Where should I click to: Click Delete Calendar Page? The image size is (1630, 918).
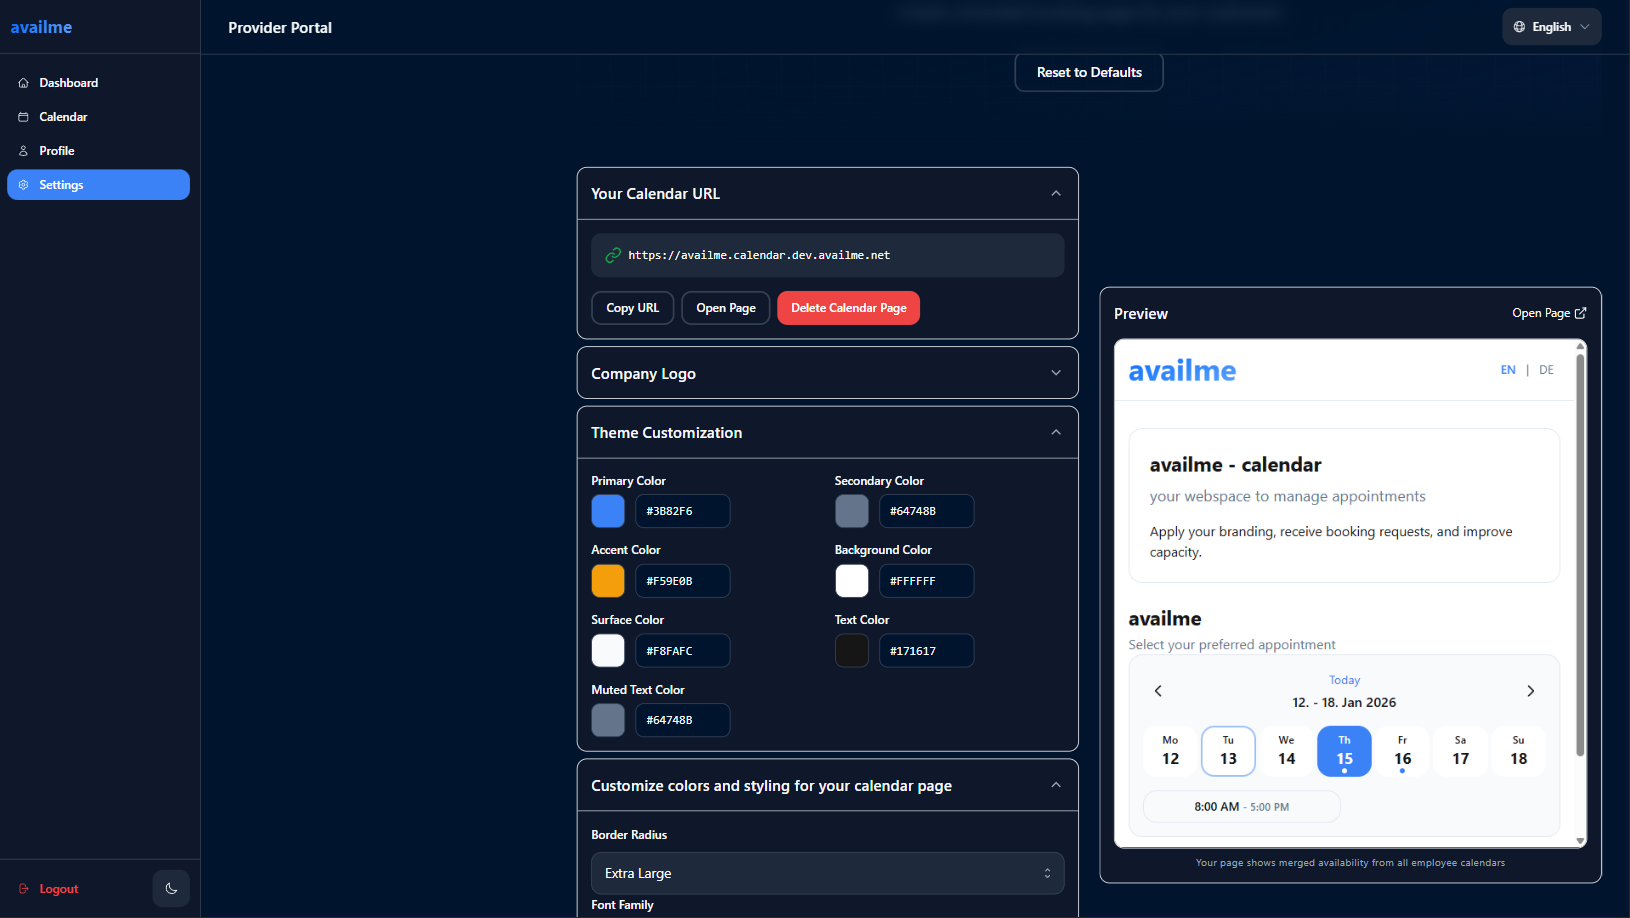tap(848, 307)
